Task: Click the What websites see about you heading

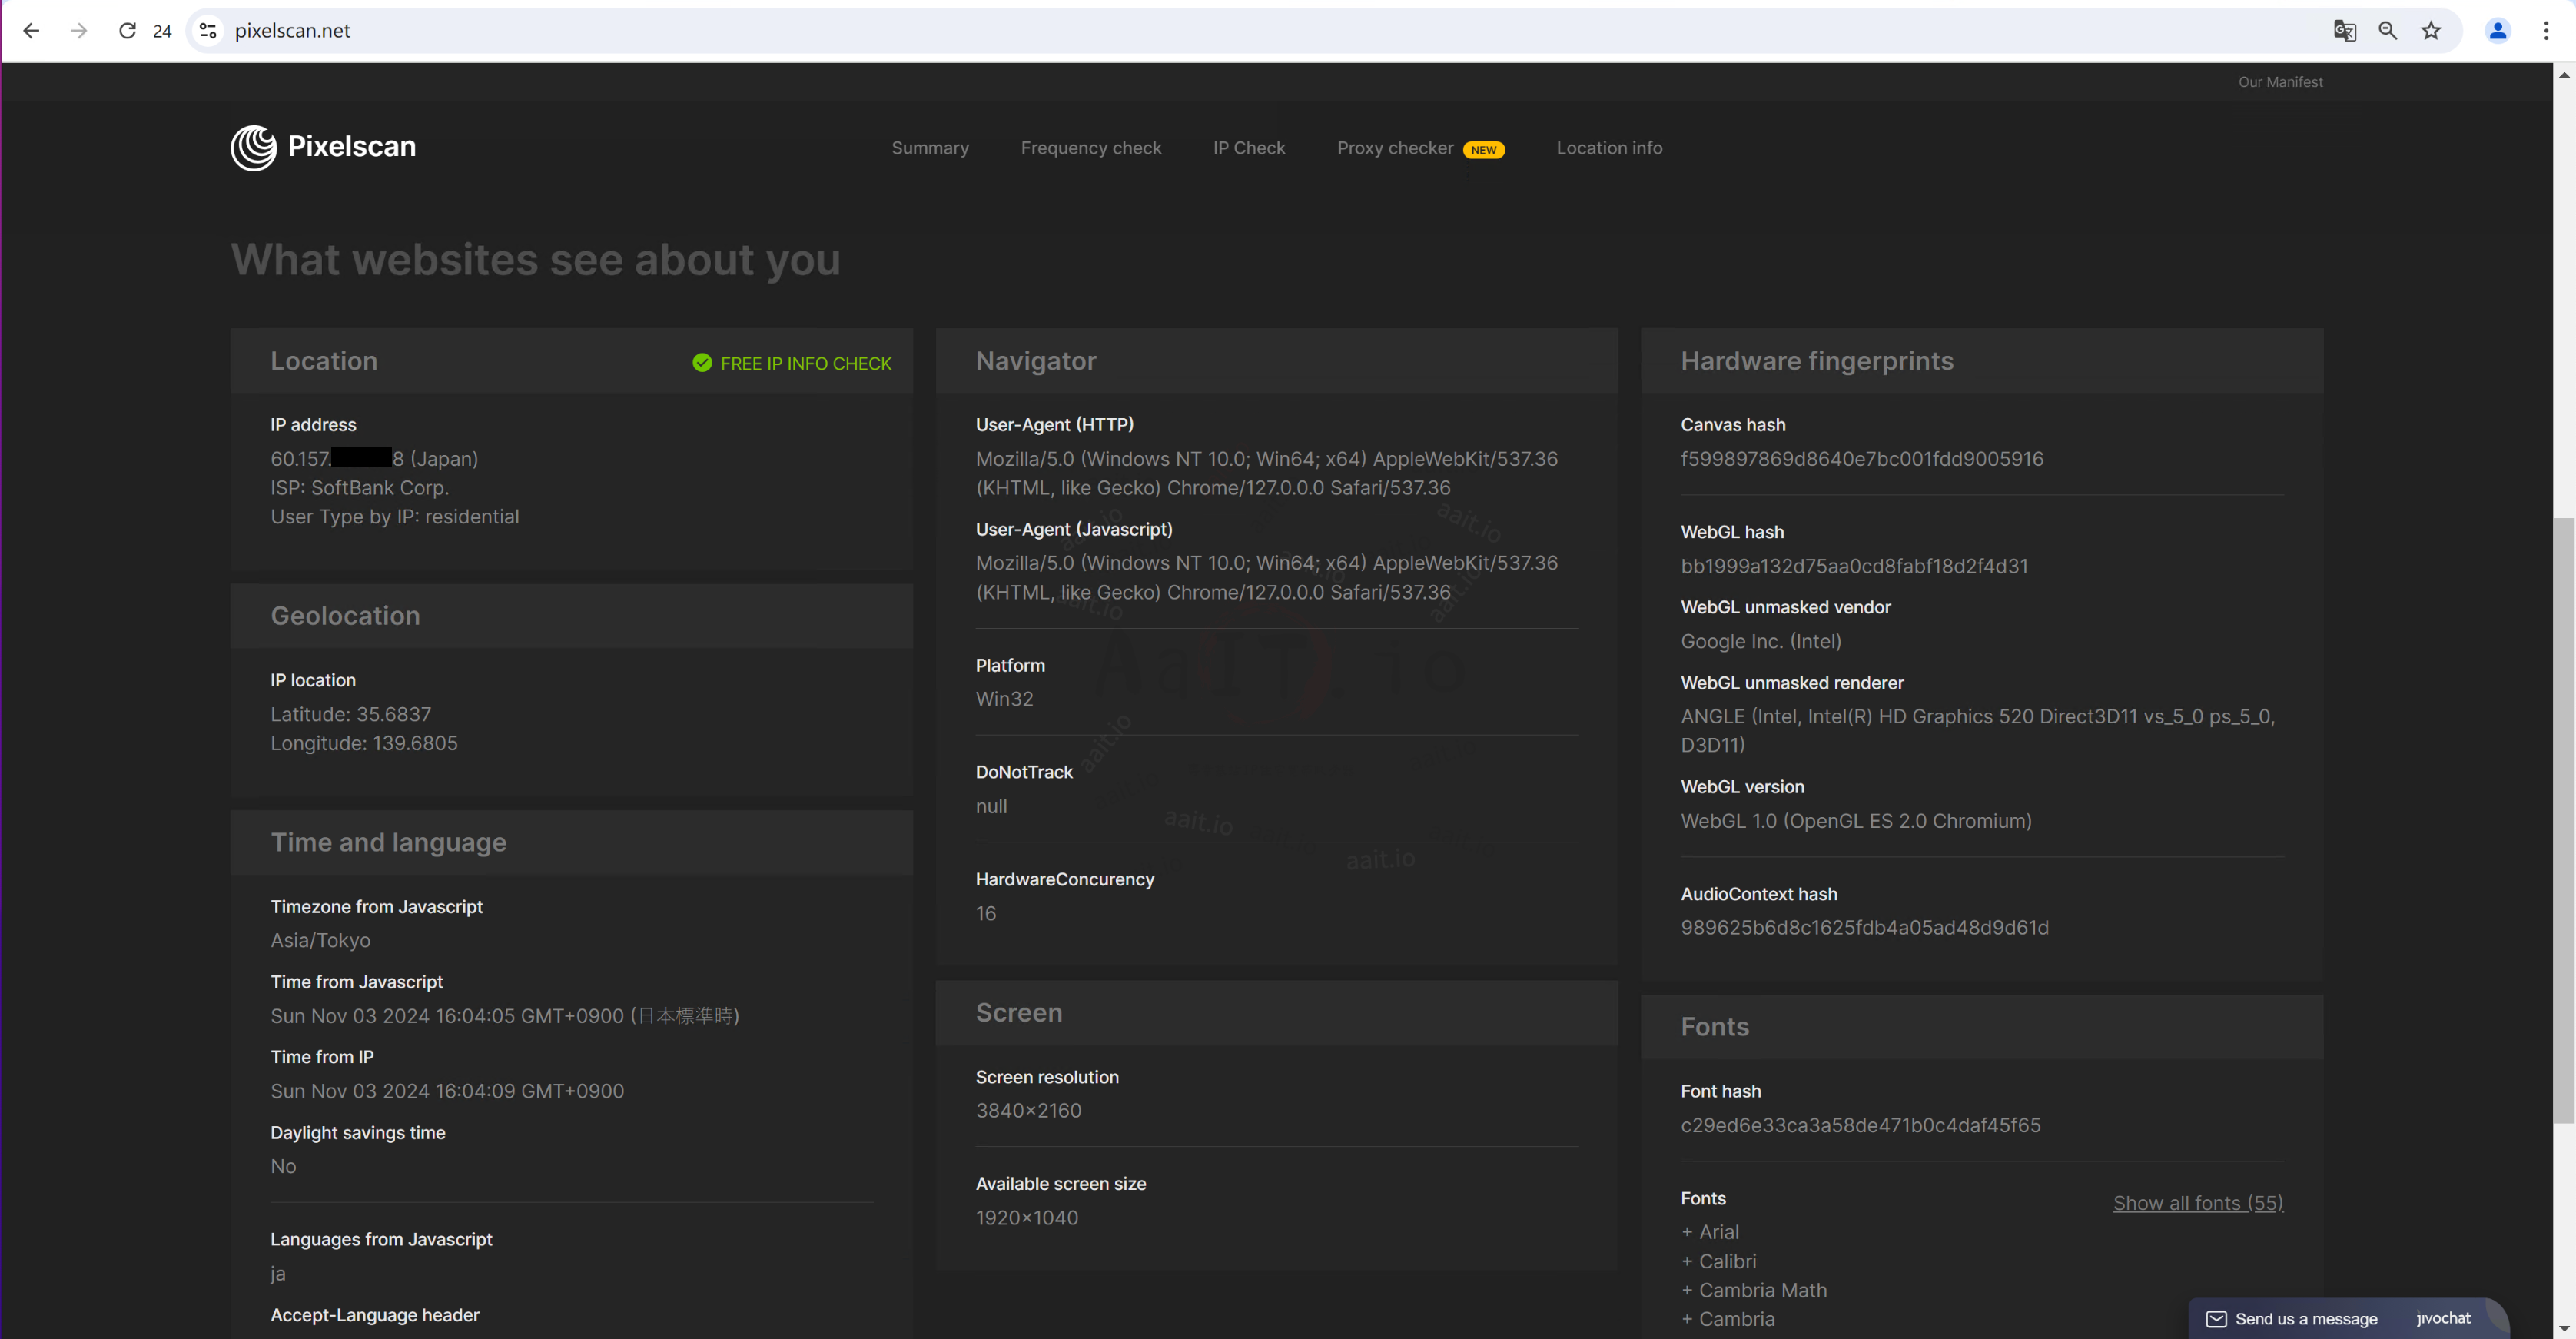Action: (x=535, y=260)
